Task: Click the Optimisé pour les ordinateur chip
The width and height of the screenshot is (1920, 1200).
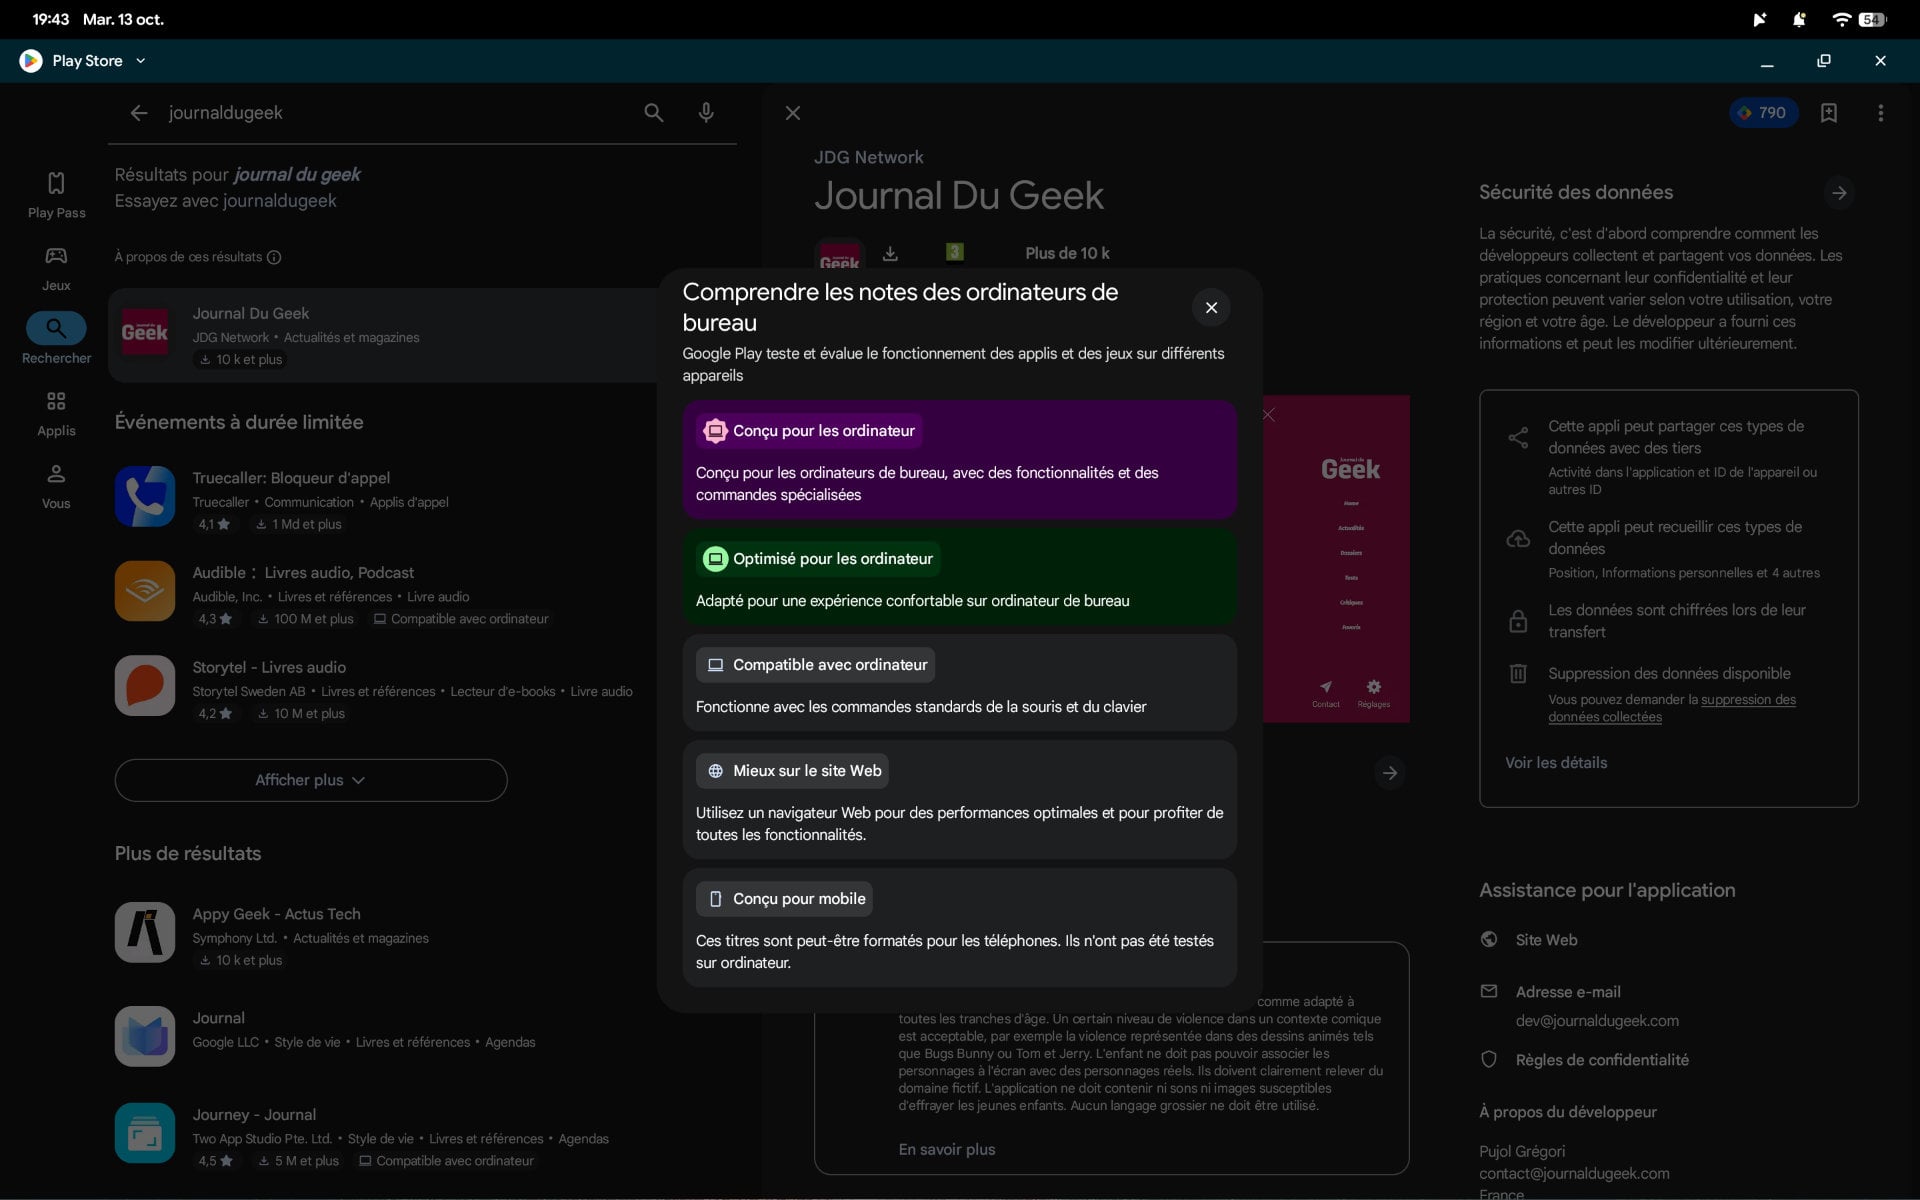Action: click(818, 559)
